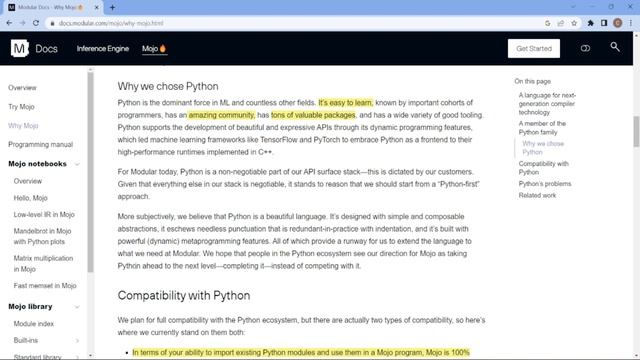Open Overview under Mojo notebooks
This screenshot has width=640, height=360.
pyautogui.click(x=28, y=181)
